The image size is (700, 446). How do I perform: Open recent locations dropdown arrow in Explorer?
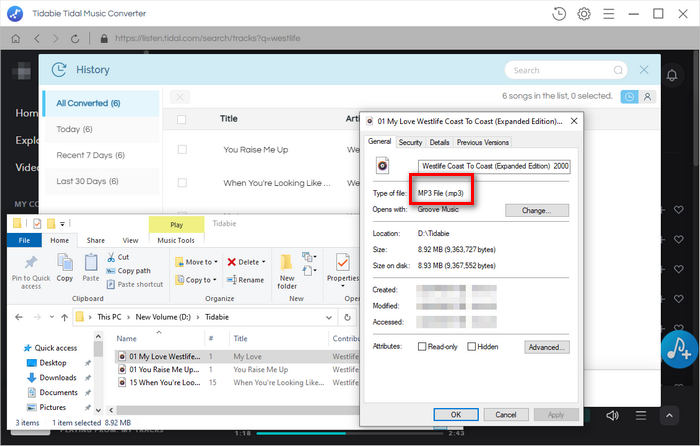52,317
